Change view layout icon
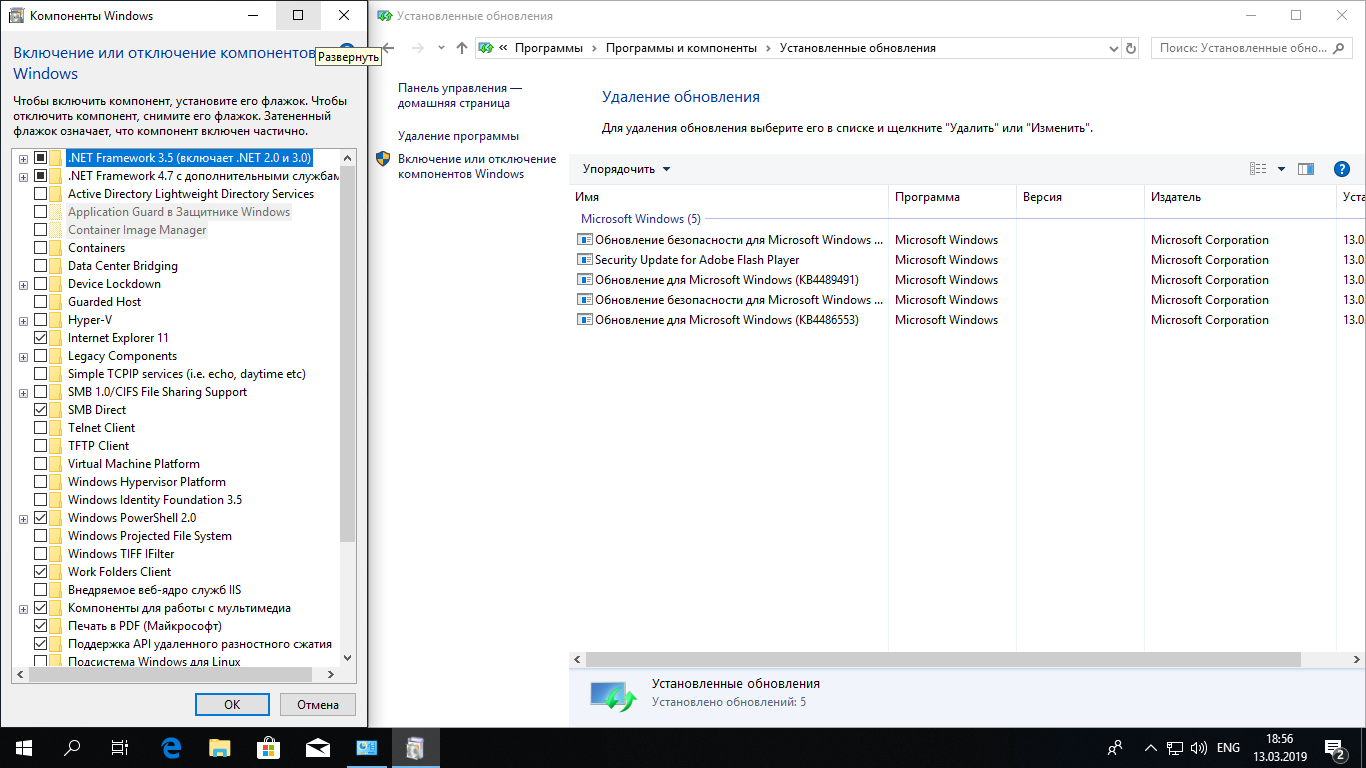This screenshot has width=1366, height=768. [x=1259, y=169]
